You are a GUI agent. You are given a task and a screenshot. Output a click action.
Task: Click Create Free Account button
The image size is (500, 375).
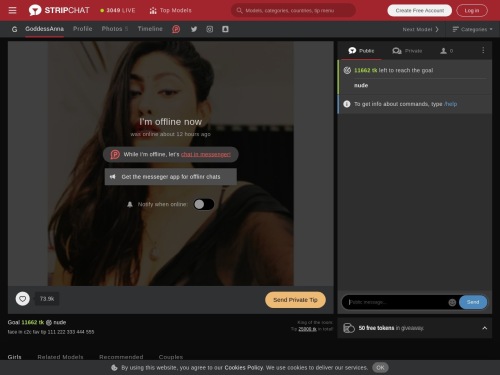point(419,10)
